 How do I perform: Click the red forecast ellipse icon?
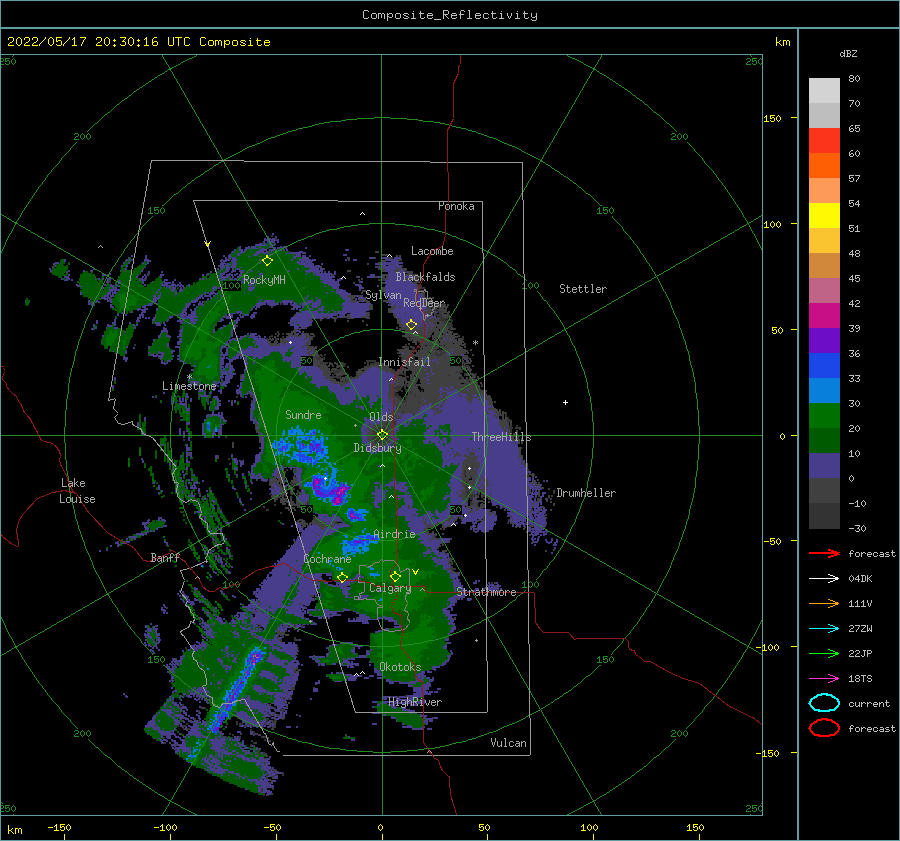[x=824, y=728]
